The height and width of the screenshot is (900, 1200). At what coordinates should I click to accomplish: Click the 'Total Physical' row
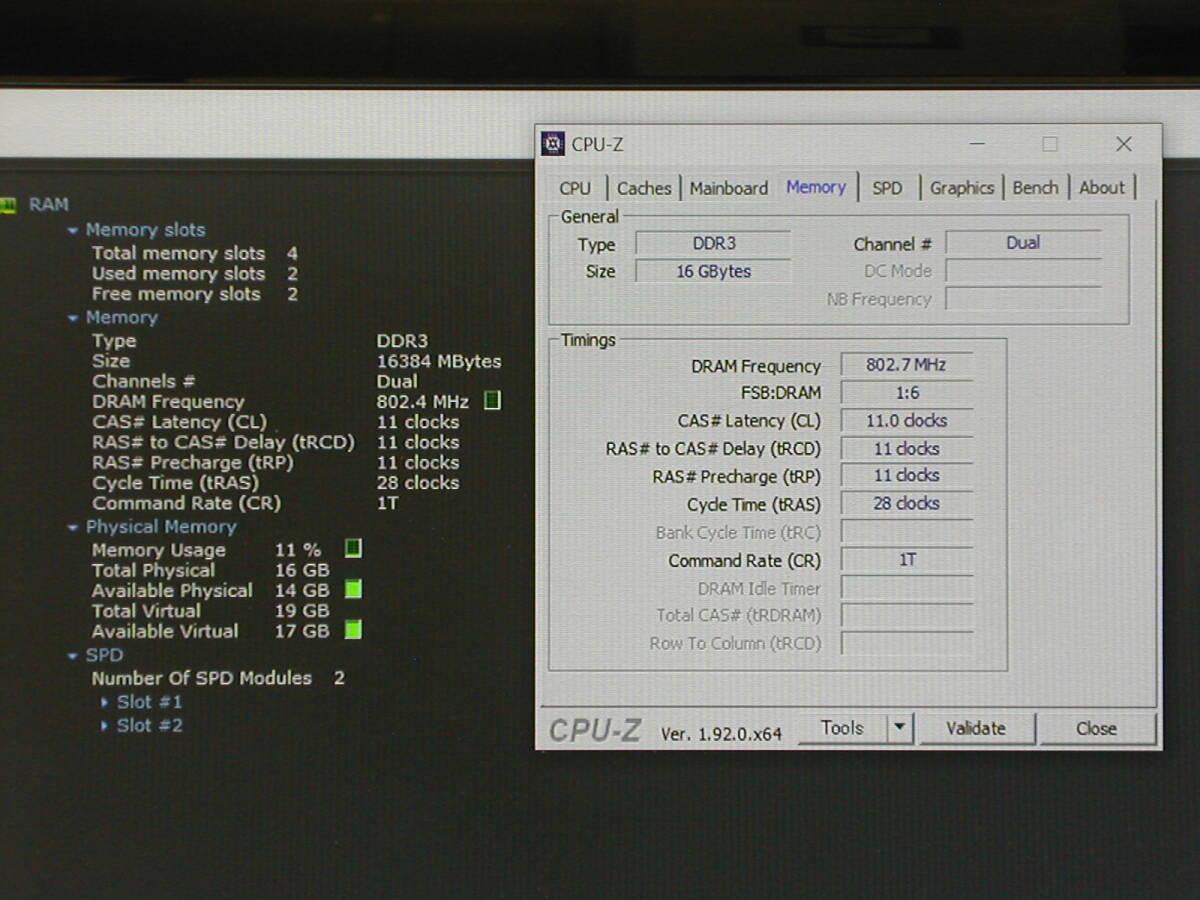(x=211, y=570)
